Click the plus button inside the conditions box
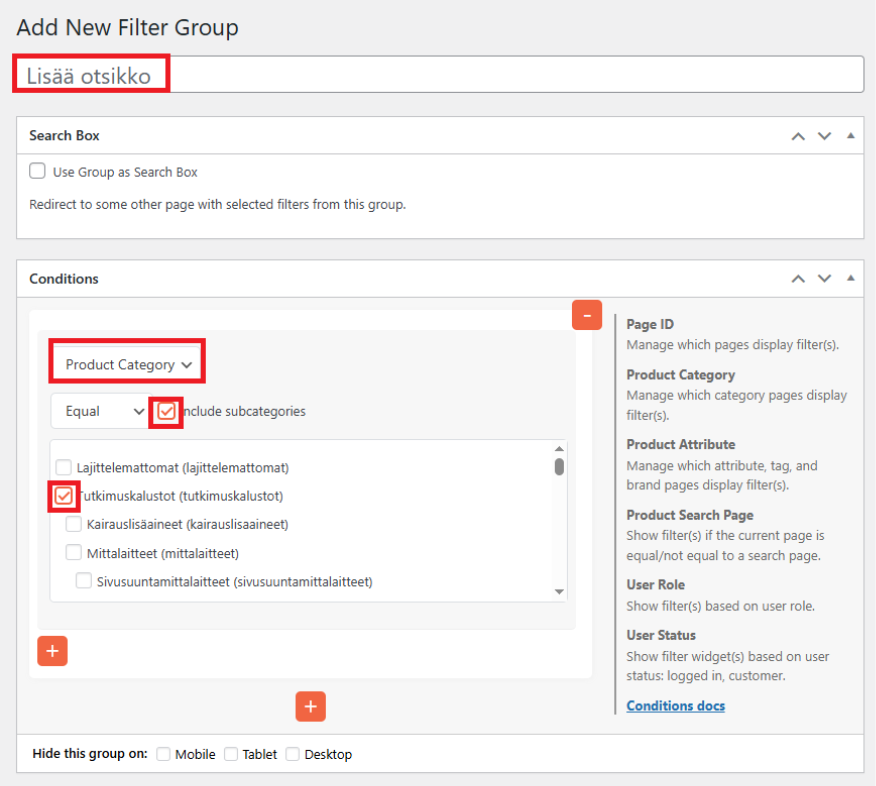 tap(52, 650)
